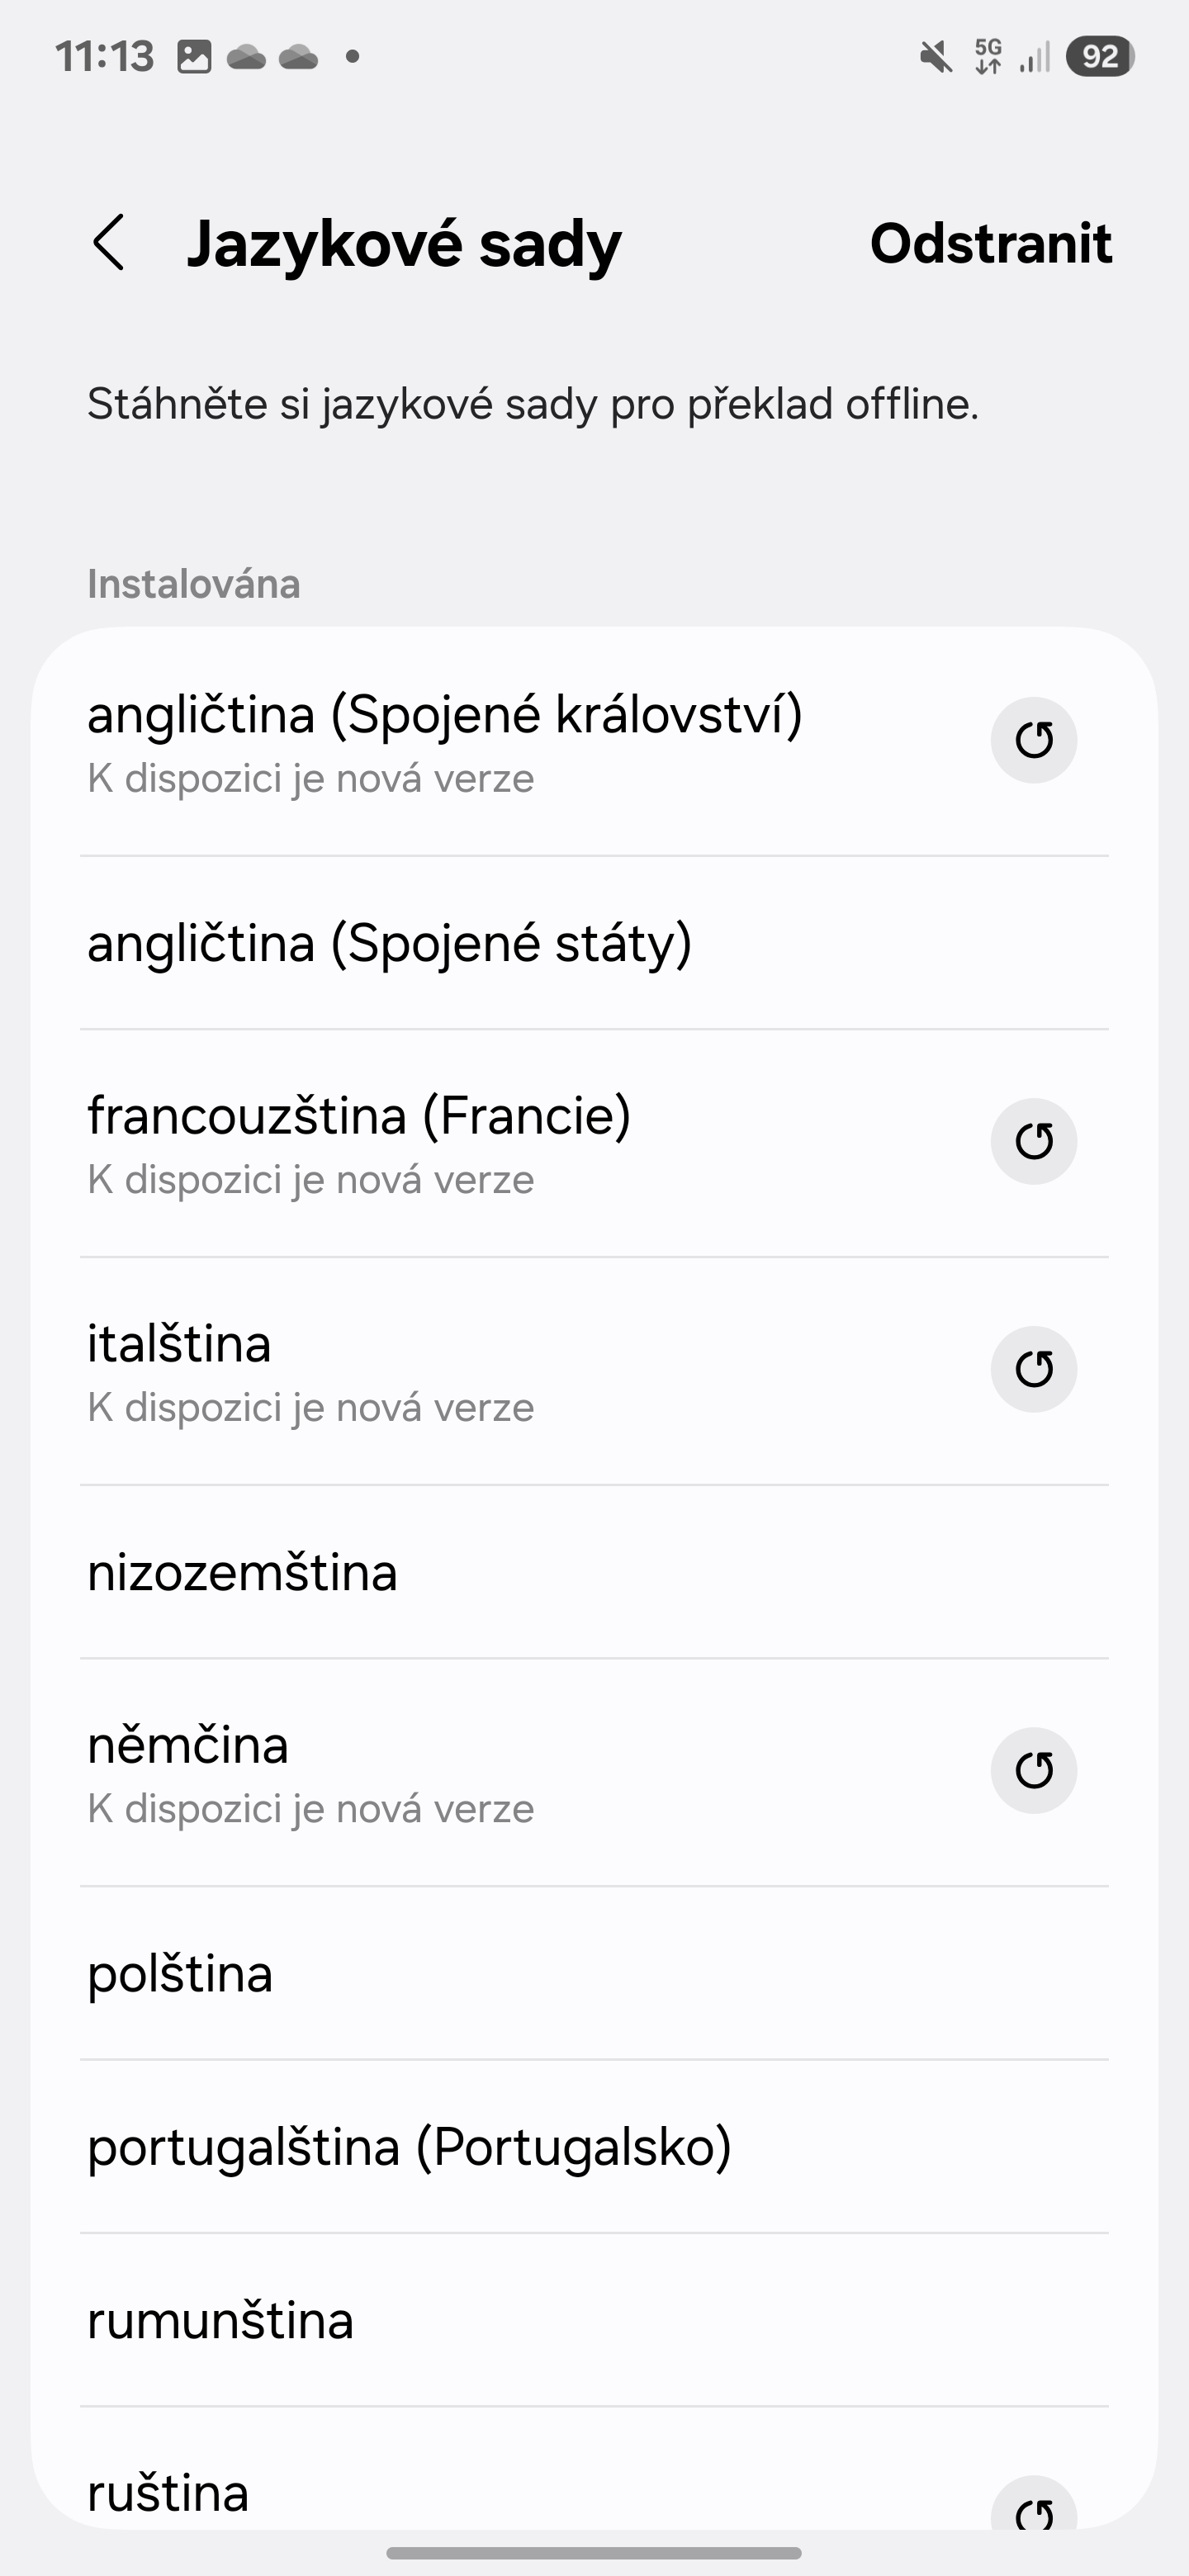Update the francouzština (Francie) language pack
The height and width of the screenshot is (2576, 1189).
(x=1033, y=1141)
